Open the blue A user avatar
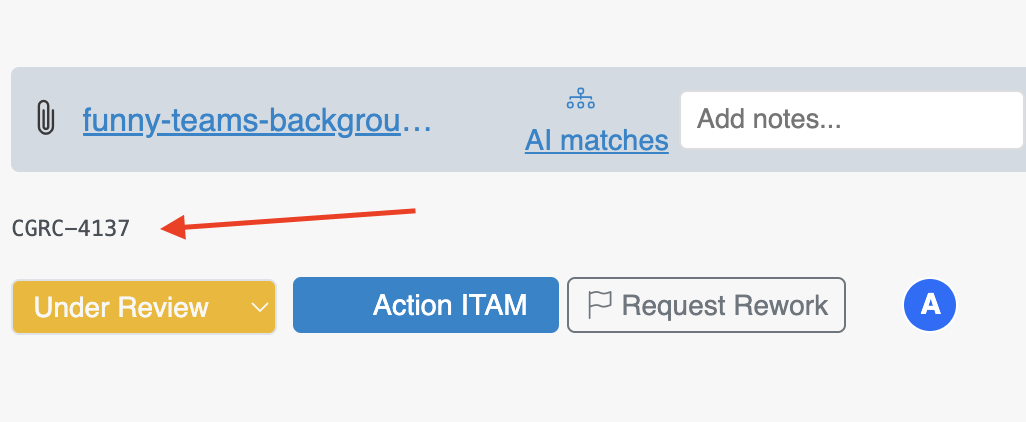Screen dimensions: 1026x422 click(930, 305)
